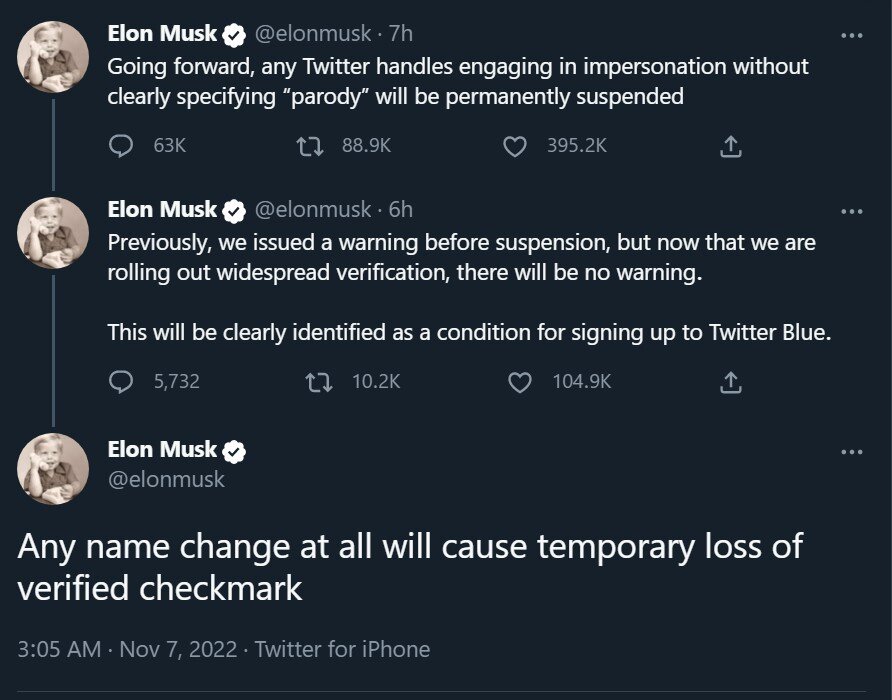Open the first tweet's profile picture
The width and height of the screenshot is (892, 700).
(54, 57)
